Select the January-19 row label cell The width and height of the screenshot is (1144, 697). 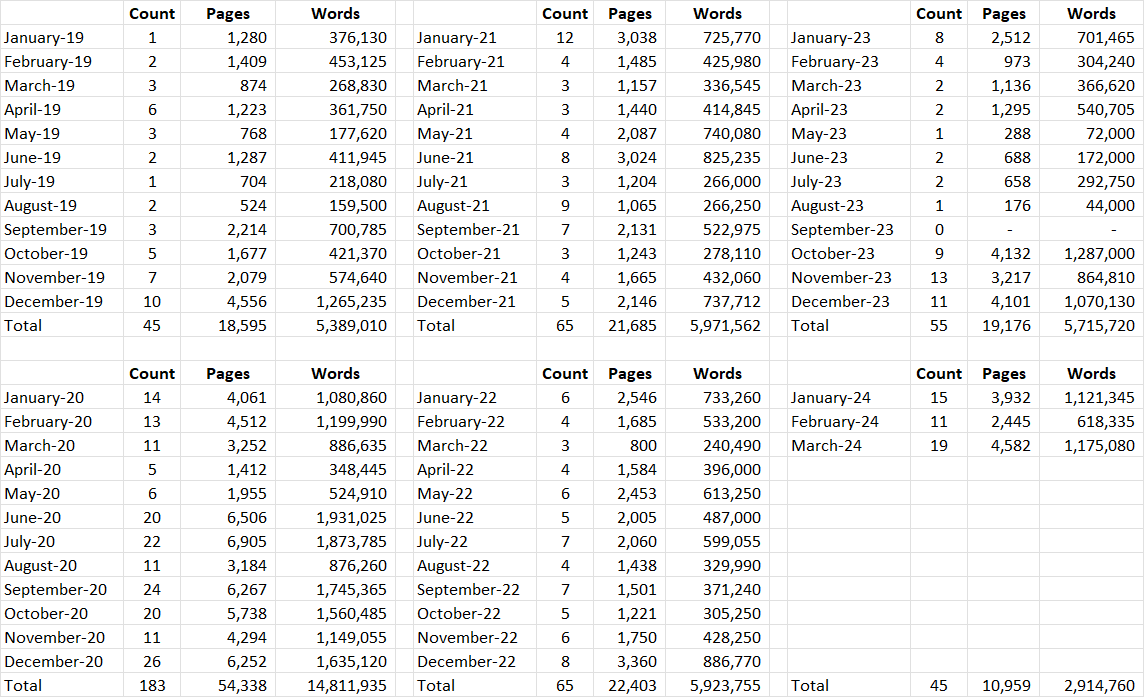62,37
